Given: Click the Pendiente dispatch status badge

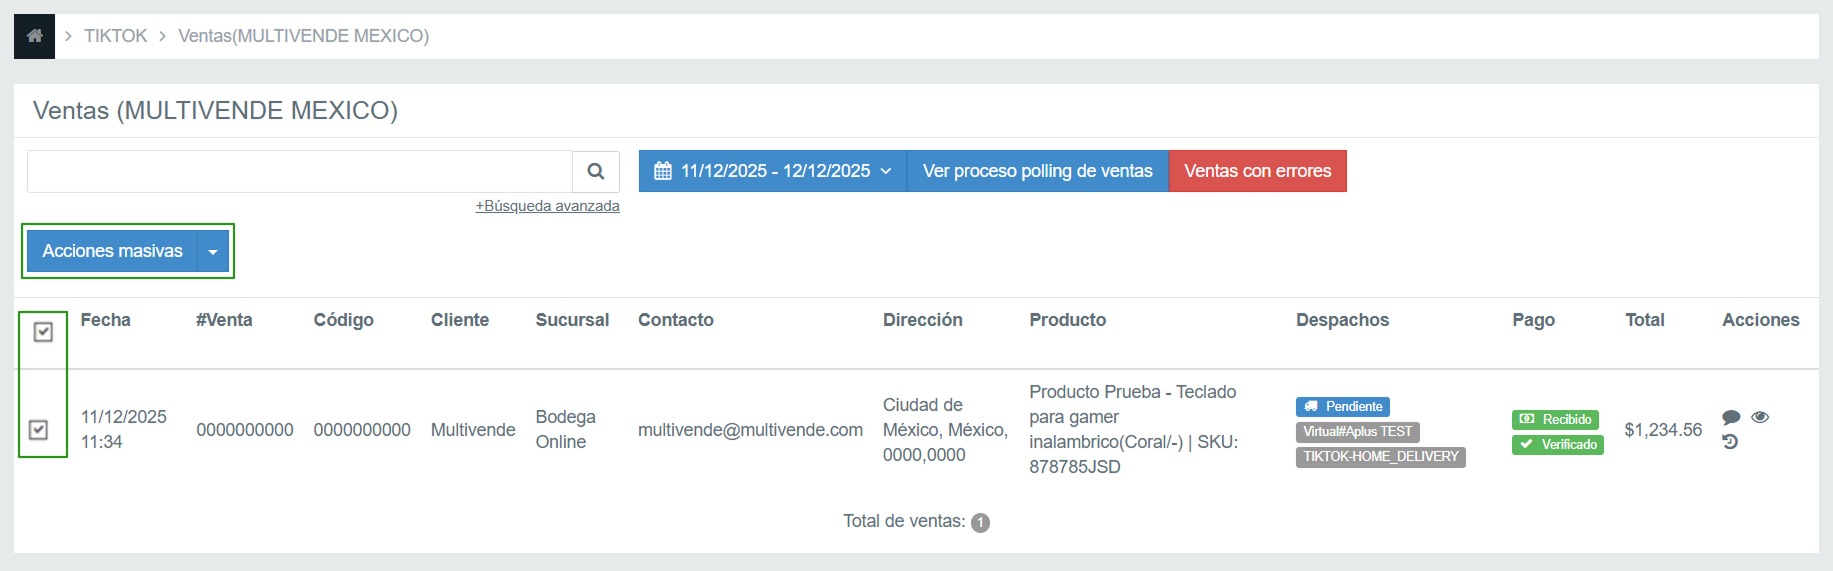Looking at the screenshot, I should [1342, 407].
